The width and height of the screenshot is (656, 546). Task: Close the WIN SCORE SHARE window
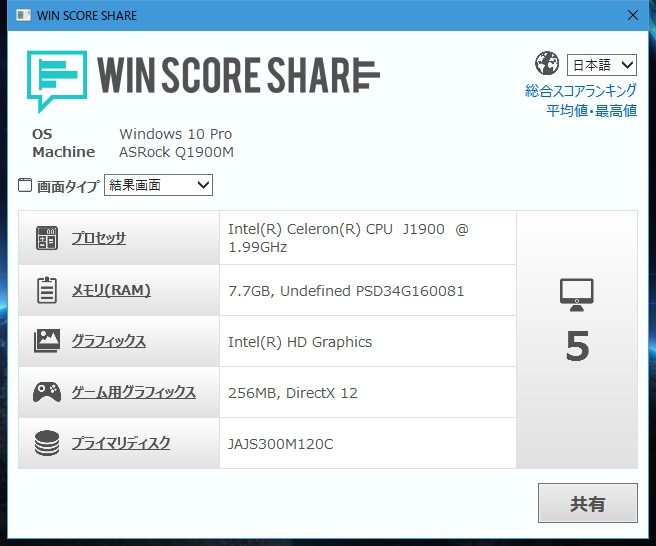pyautogui.click(x=632, y=16)
